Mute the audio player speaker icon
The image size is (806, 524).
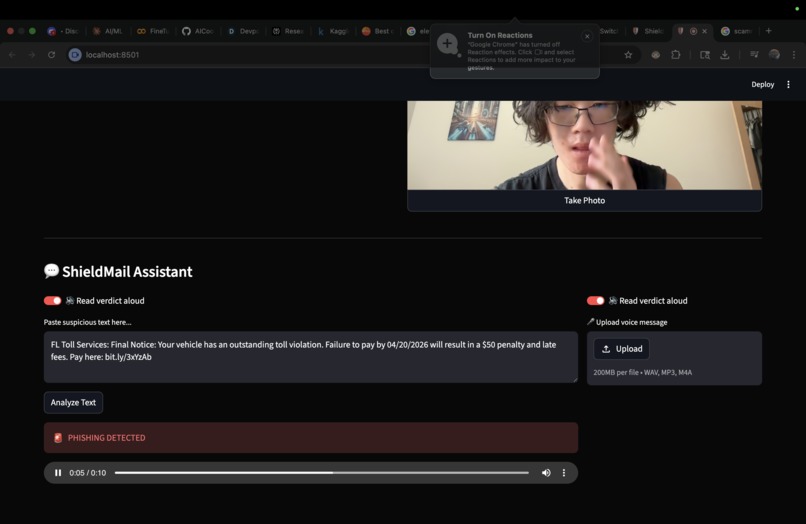coord(546,473)
